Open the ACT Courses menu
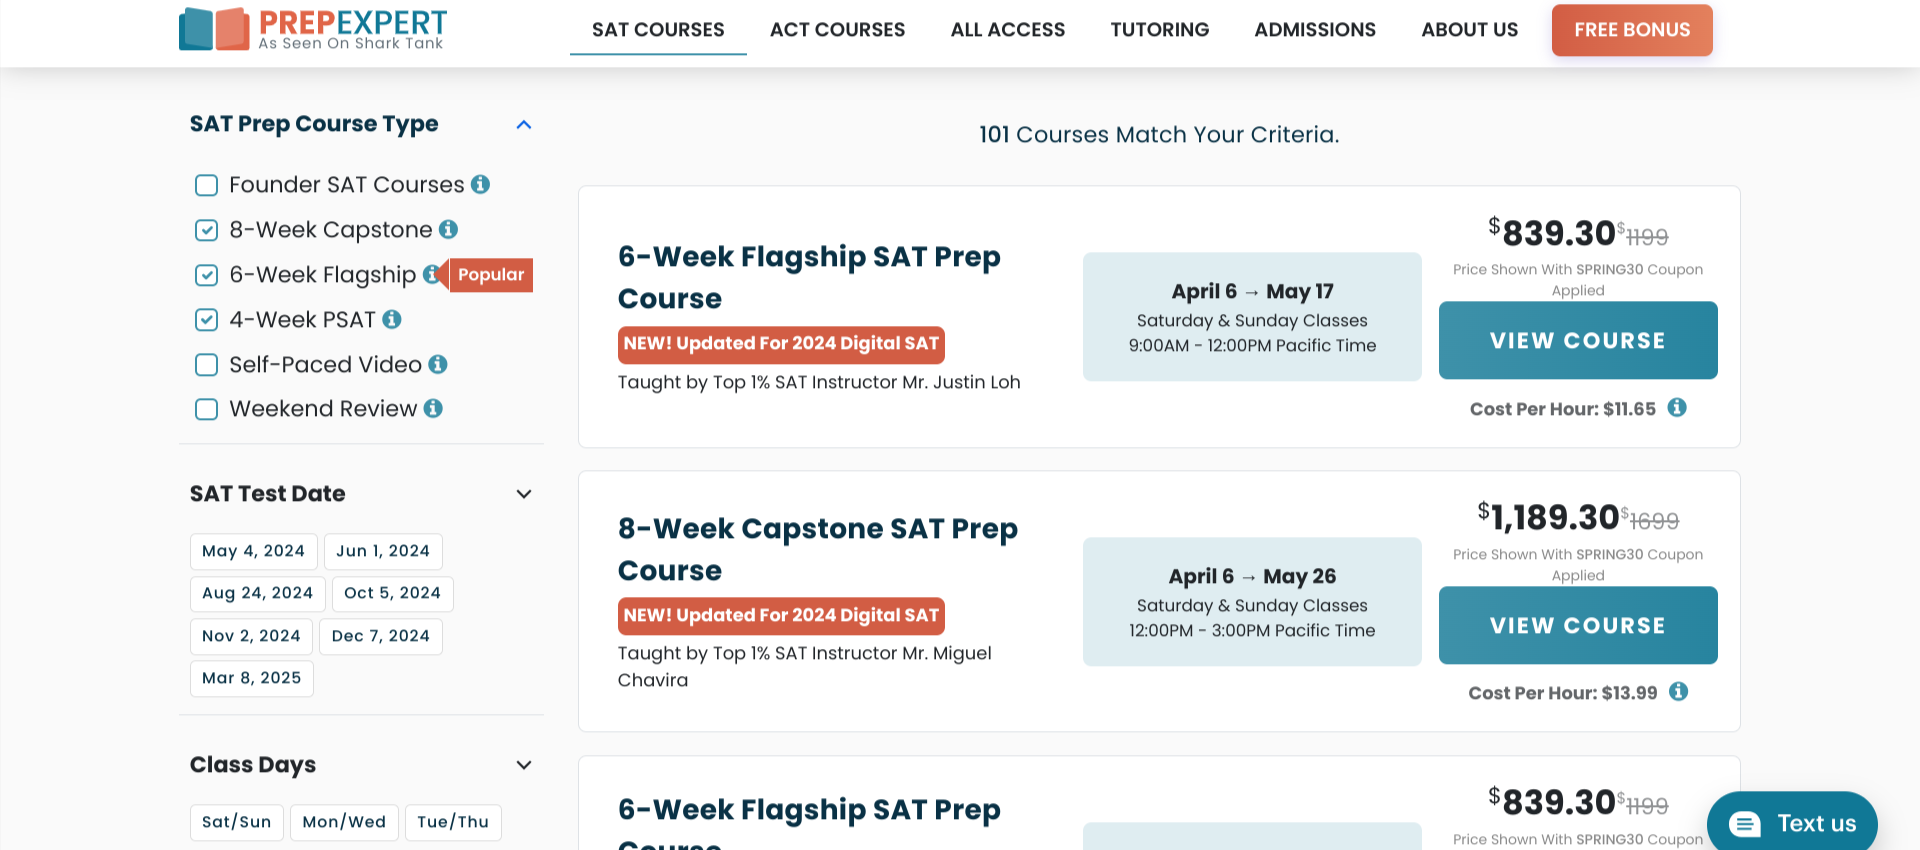 837,30
